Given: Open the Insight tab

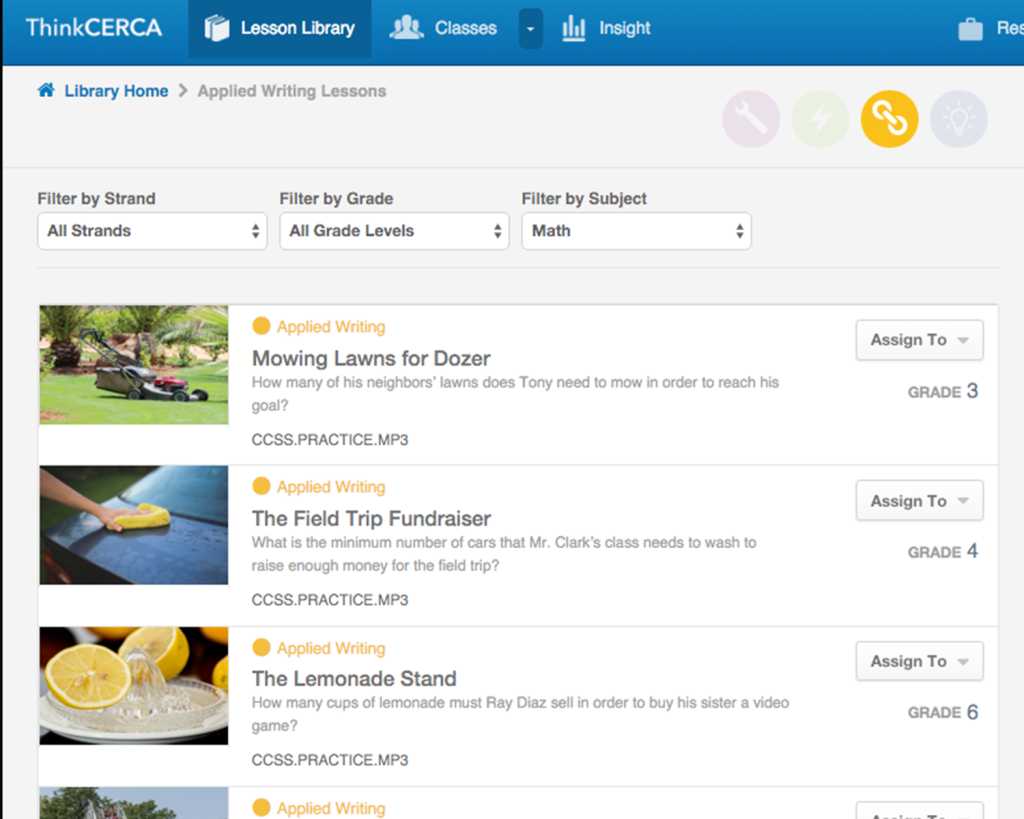Looking at the screenshot, I should pyautogui.click(x=607, y=28).
